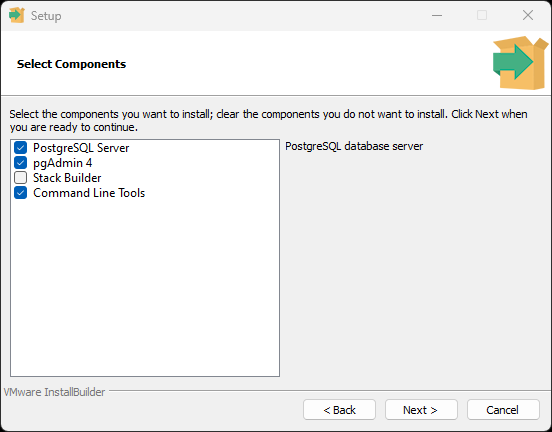Screen dimensions: 552x432
Task: Continue with the Next button
Action: coord(421,410)
